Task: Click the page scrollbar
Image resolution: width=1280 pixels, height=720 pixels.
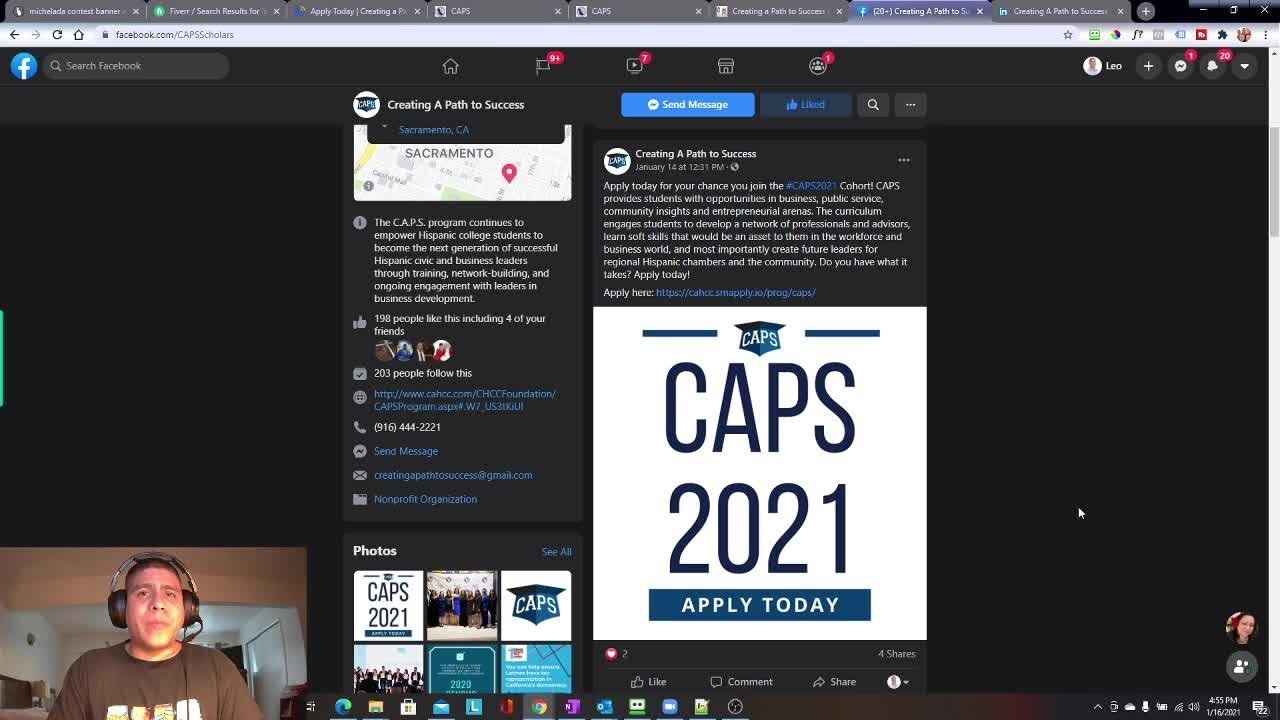Action: pyautogui.click(x=1274, y=180)
